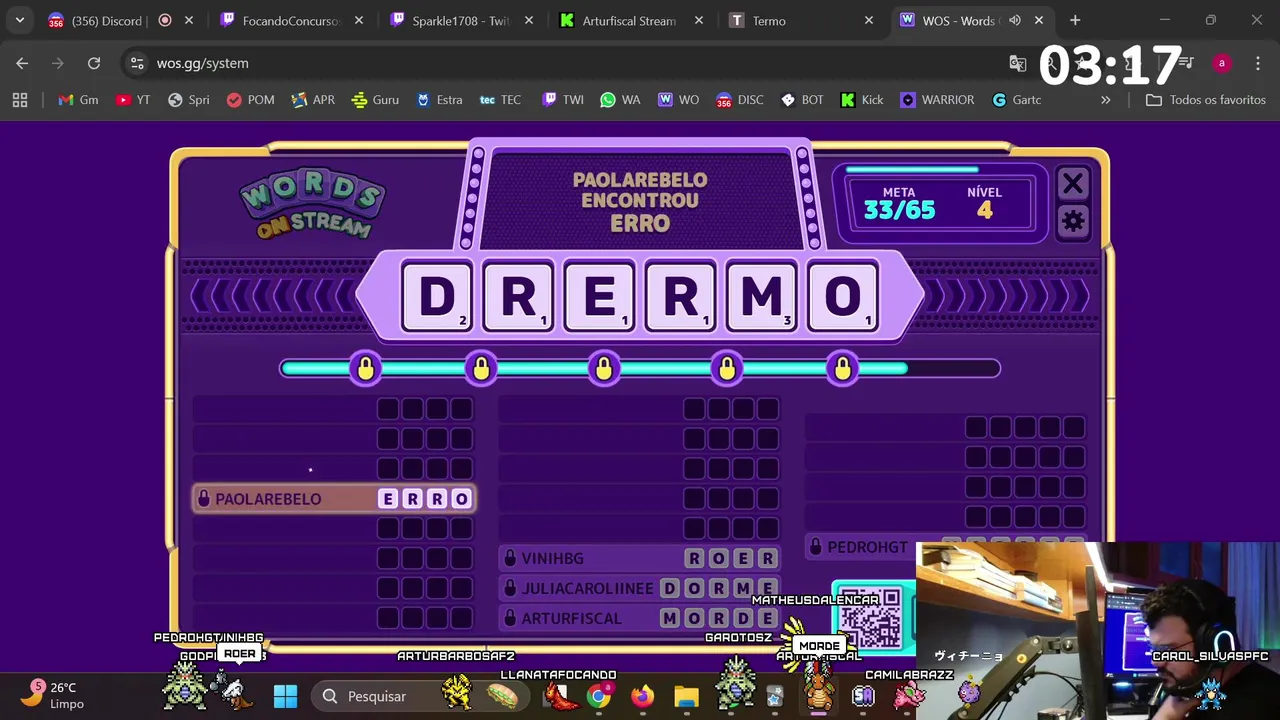Open the WO bookmark
This screenshot has width=1280, height=720.
[678, 100]
